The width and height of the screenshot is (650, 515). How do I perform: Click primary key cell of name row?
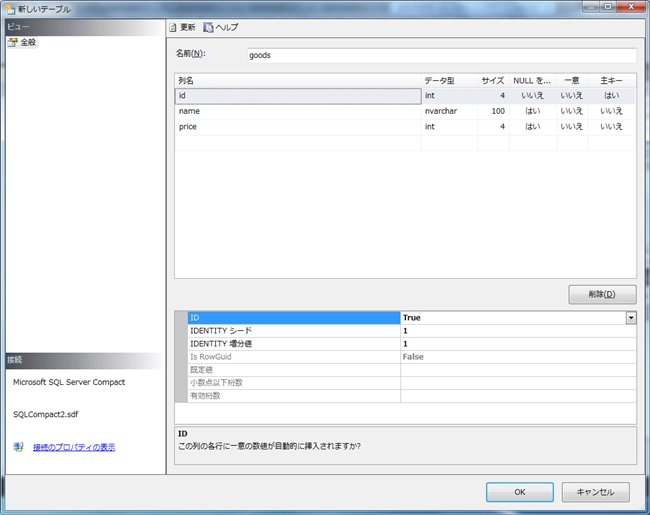[x=612, y=111]
